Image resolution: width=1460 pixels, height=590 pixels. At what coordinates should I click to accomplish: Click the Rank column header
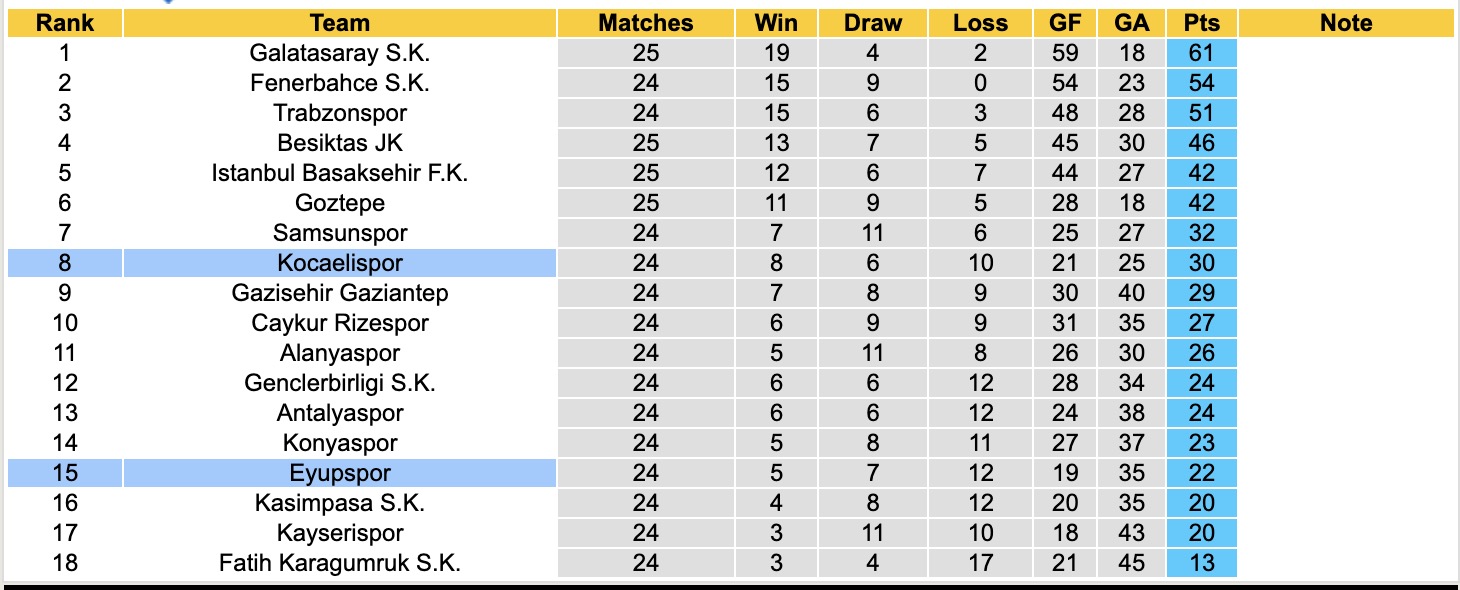[65, 23]
